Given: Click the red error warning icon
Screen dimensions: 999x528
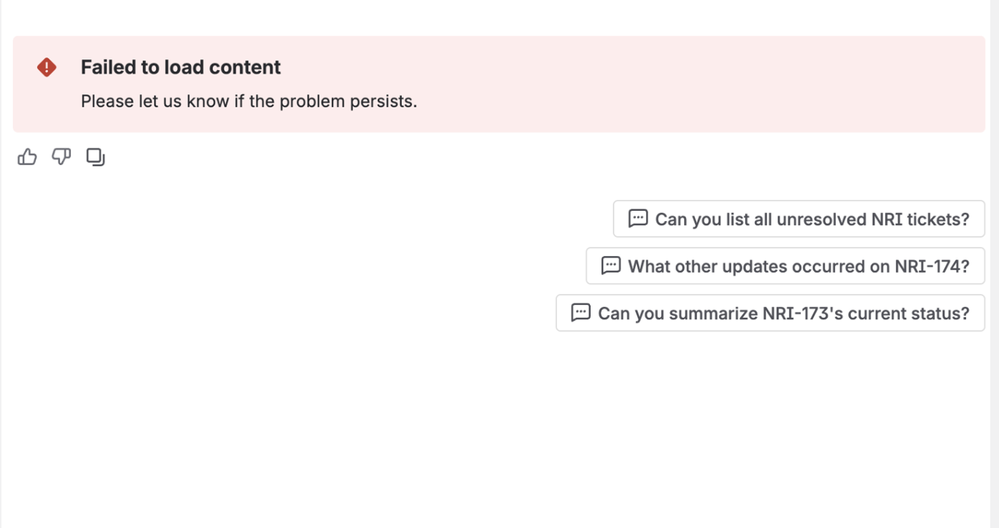Looking at the screenshot, I should 47,67.
